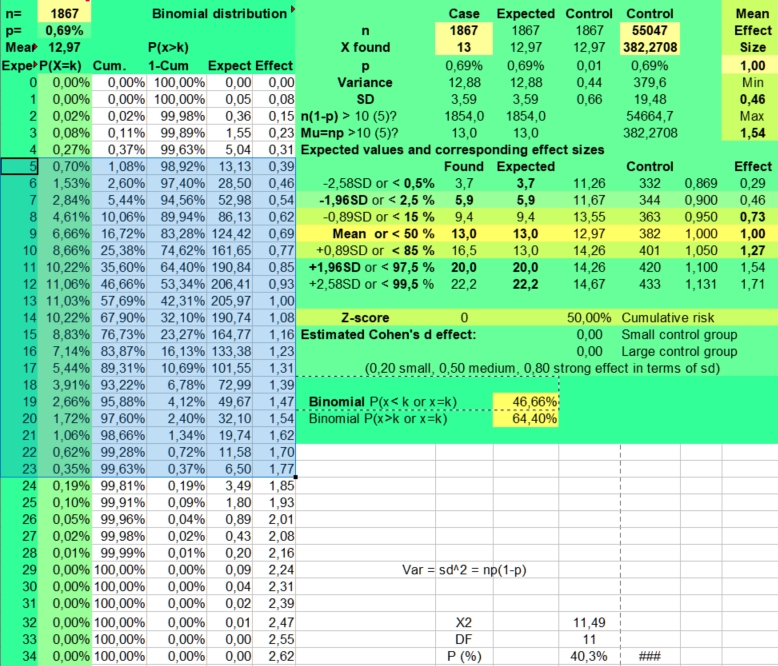Click the 'Z-score' label cell
Viewport: 778px width, 666px height.
pyautogui.click(x=365, y=318)
